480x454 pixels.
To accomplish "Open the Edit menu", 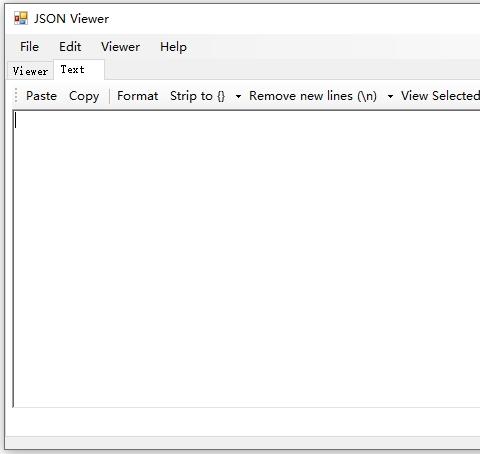I will point(70,47).
